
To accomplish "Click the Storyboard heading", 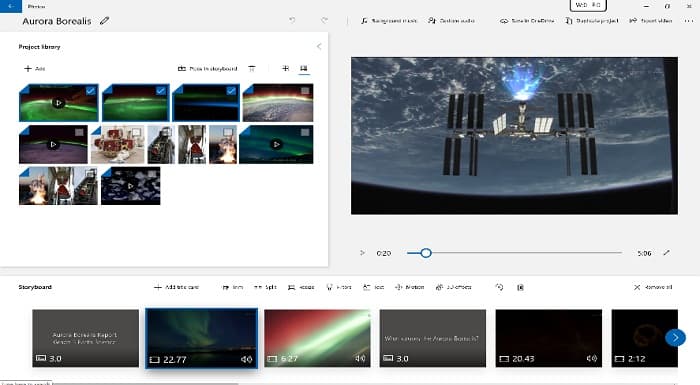I will pos(35,287).
